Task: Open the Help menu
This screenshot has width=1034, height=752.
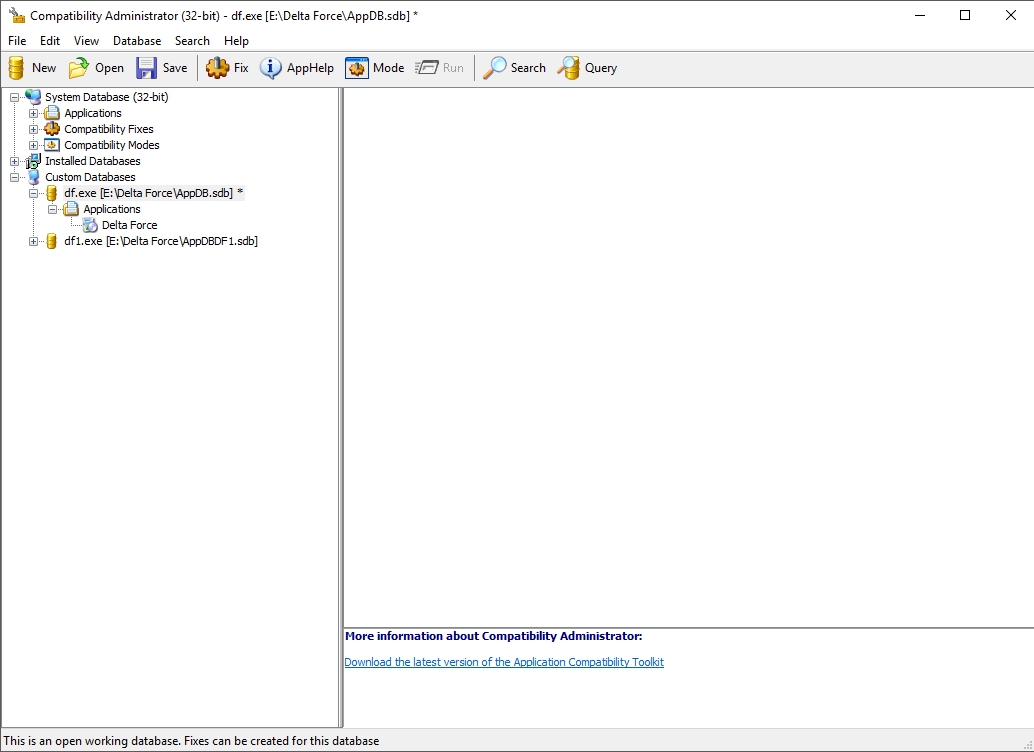Action: coord(236,41)
